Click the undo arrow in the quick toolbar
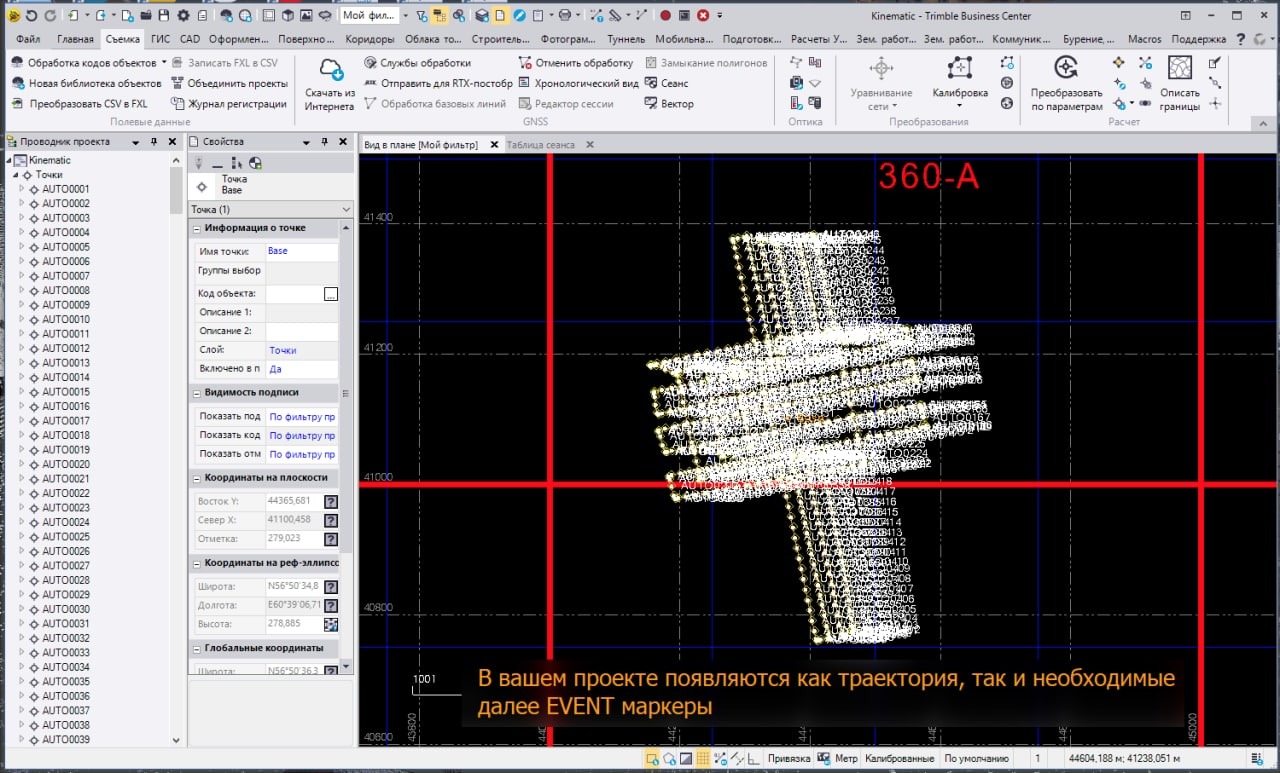The image size is (1280, 773). coord(32,16)
